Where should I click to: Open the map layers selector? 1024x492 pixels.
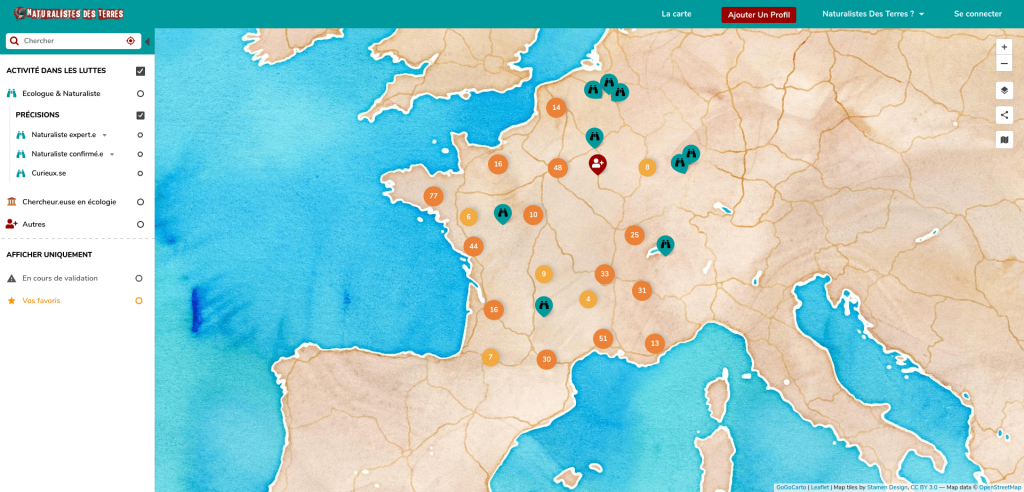(x=1004, y=90)
